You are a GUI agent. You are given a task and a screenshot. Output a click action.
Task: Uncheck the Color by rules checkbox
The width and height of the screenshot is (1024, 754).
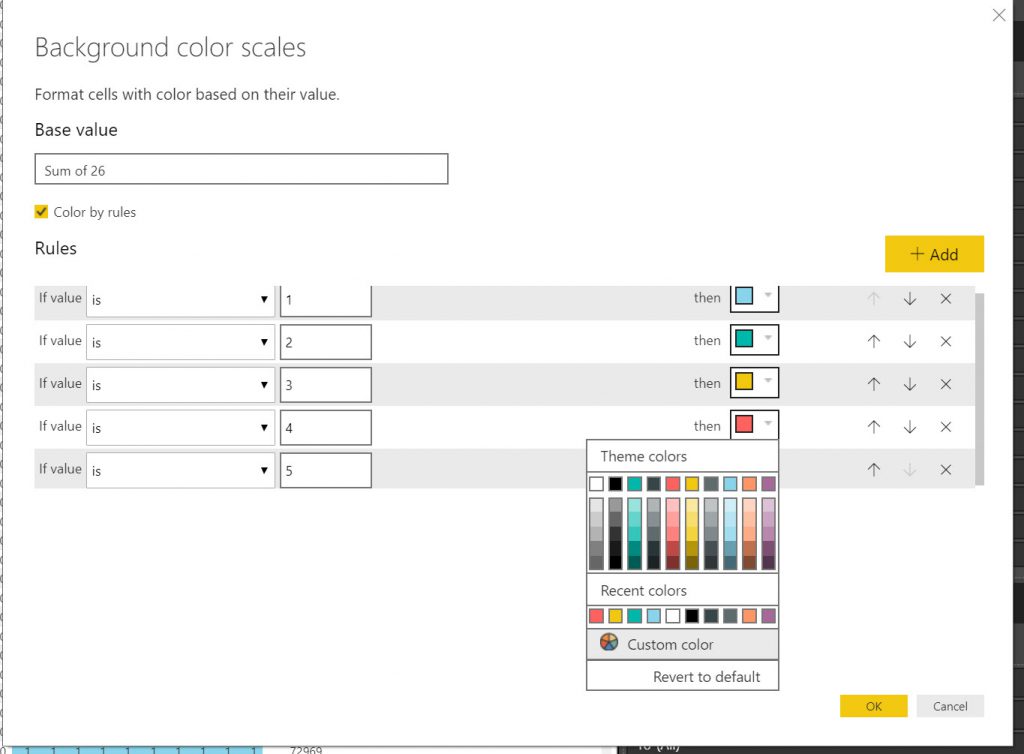point(41,212)
